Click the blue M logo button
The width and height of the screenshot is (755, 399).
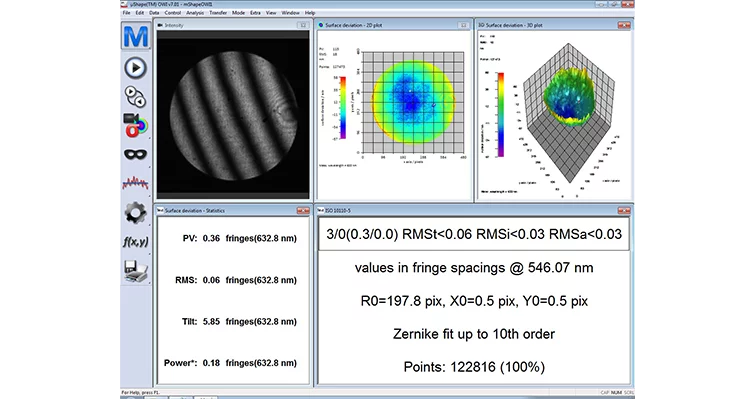click(x=136, y=36)
